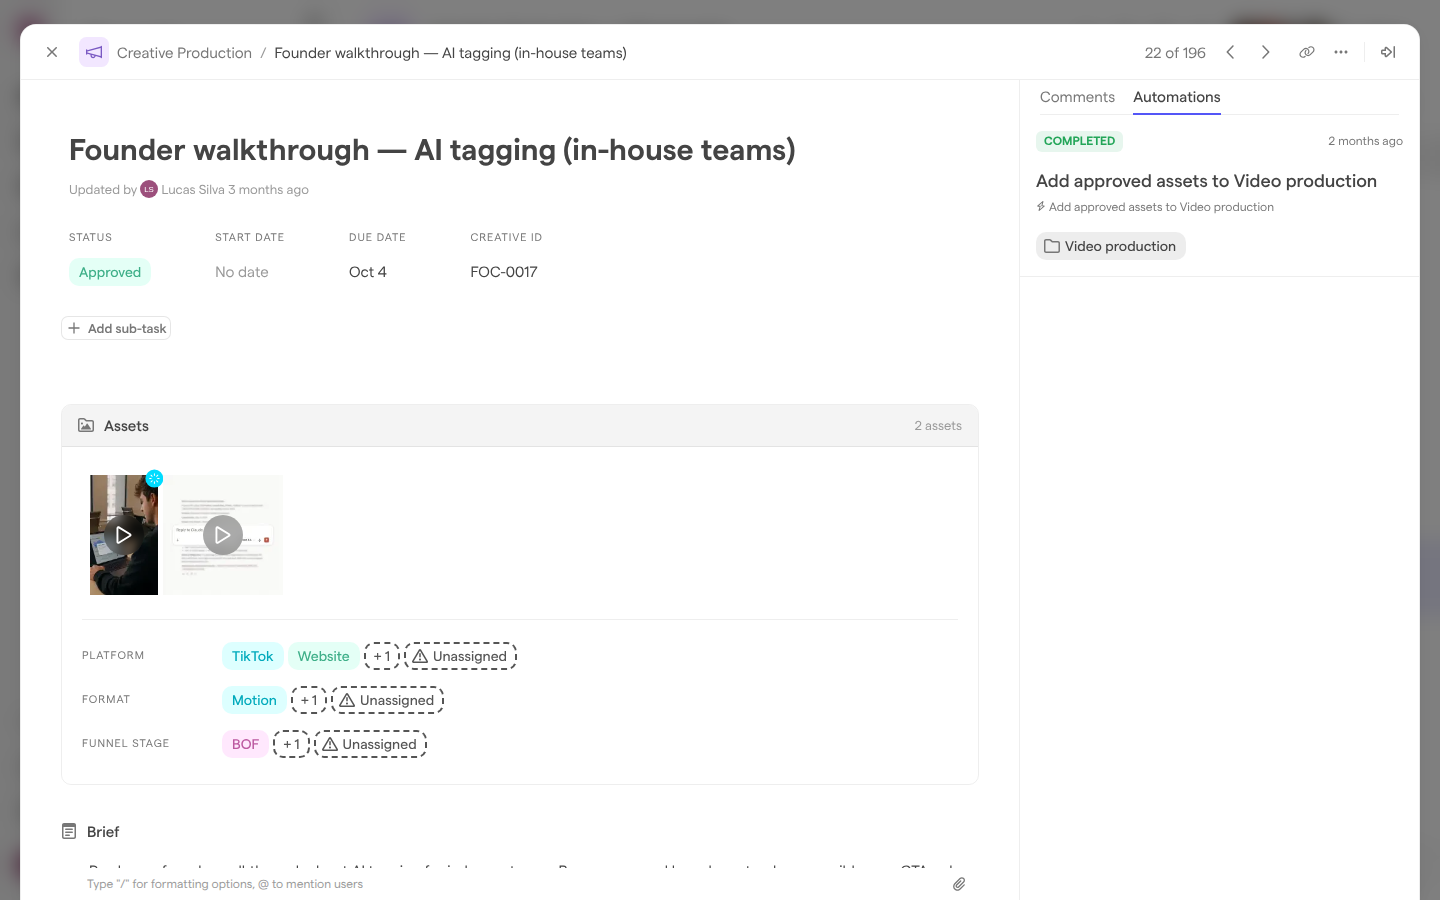This screenshot has width=1440, height=900.
Task: Click Add sub-task button
Action: (116, 328)
